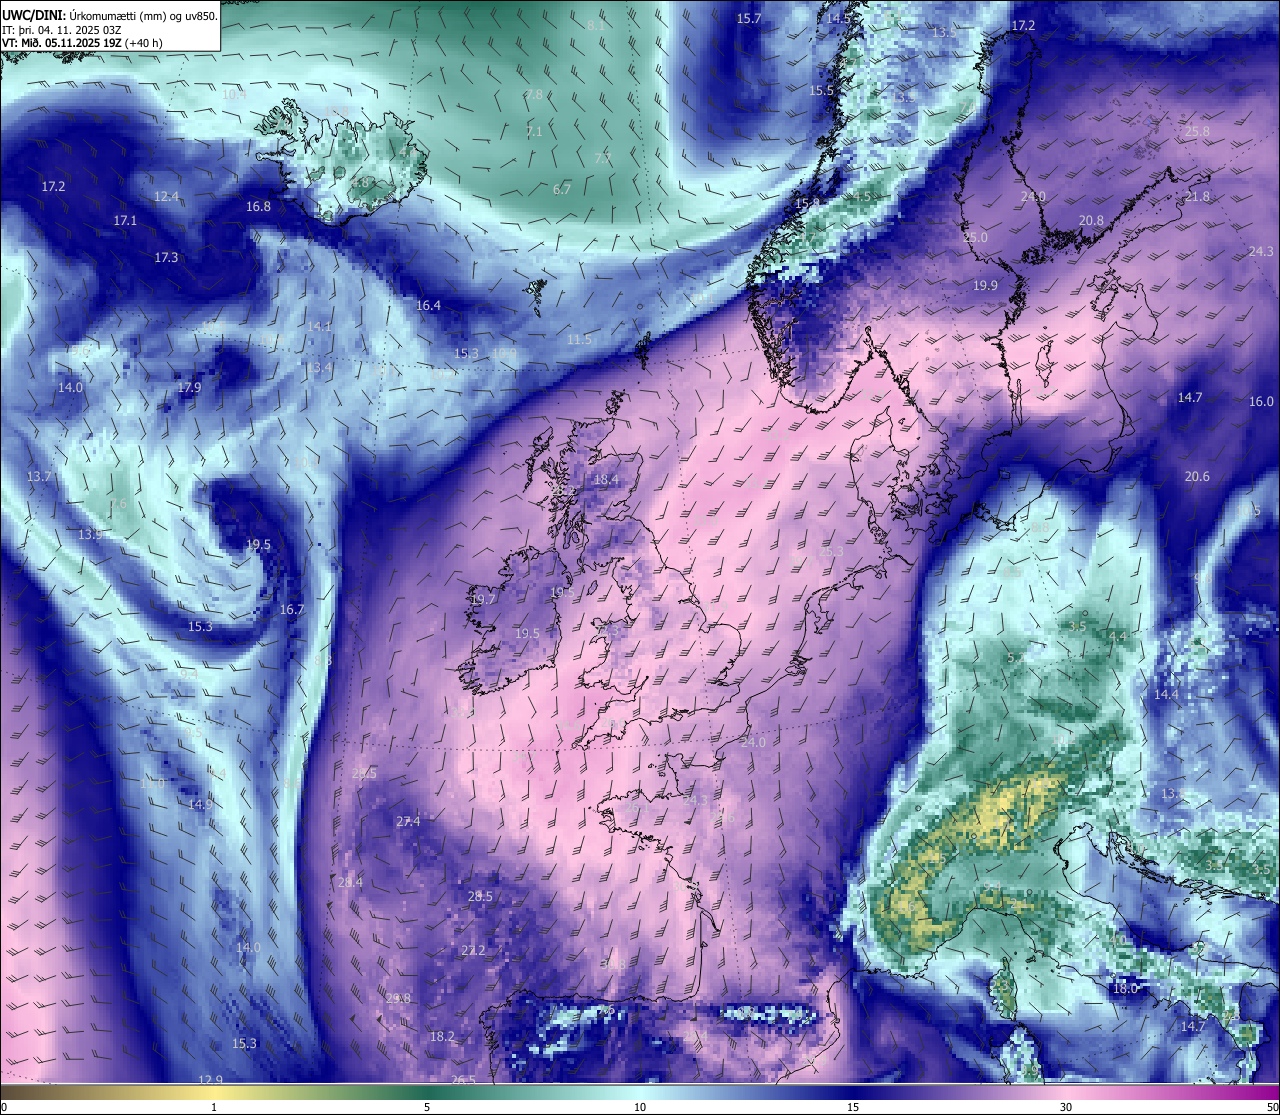Screen dimensions: 1280x1115
Task: Click the value 20.8 over Finland
Action: pyautogui.click(x=1091, y=220)
